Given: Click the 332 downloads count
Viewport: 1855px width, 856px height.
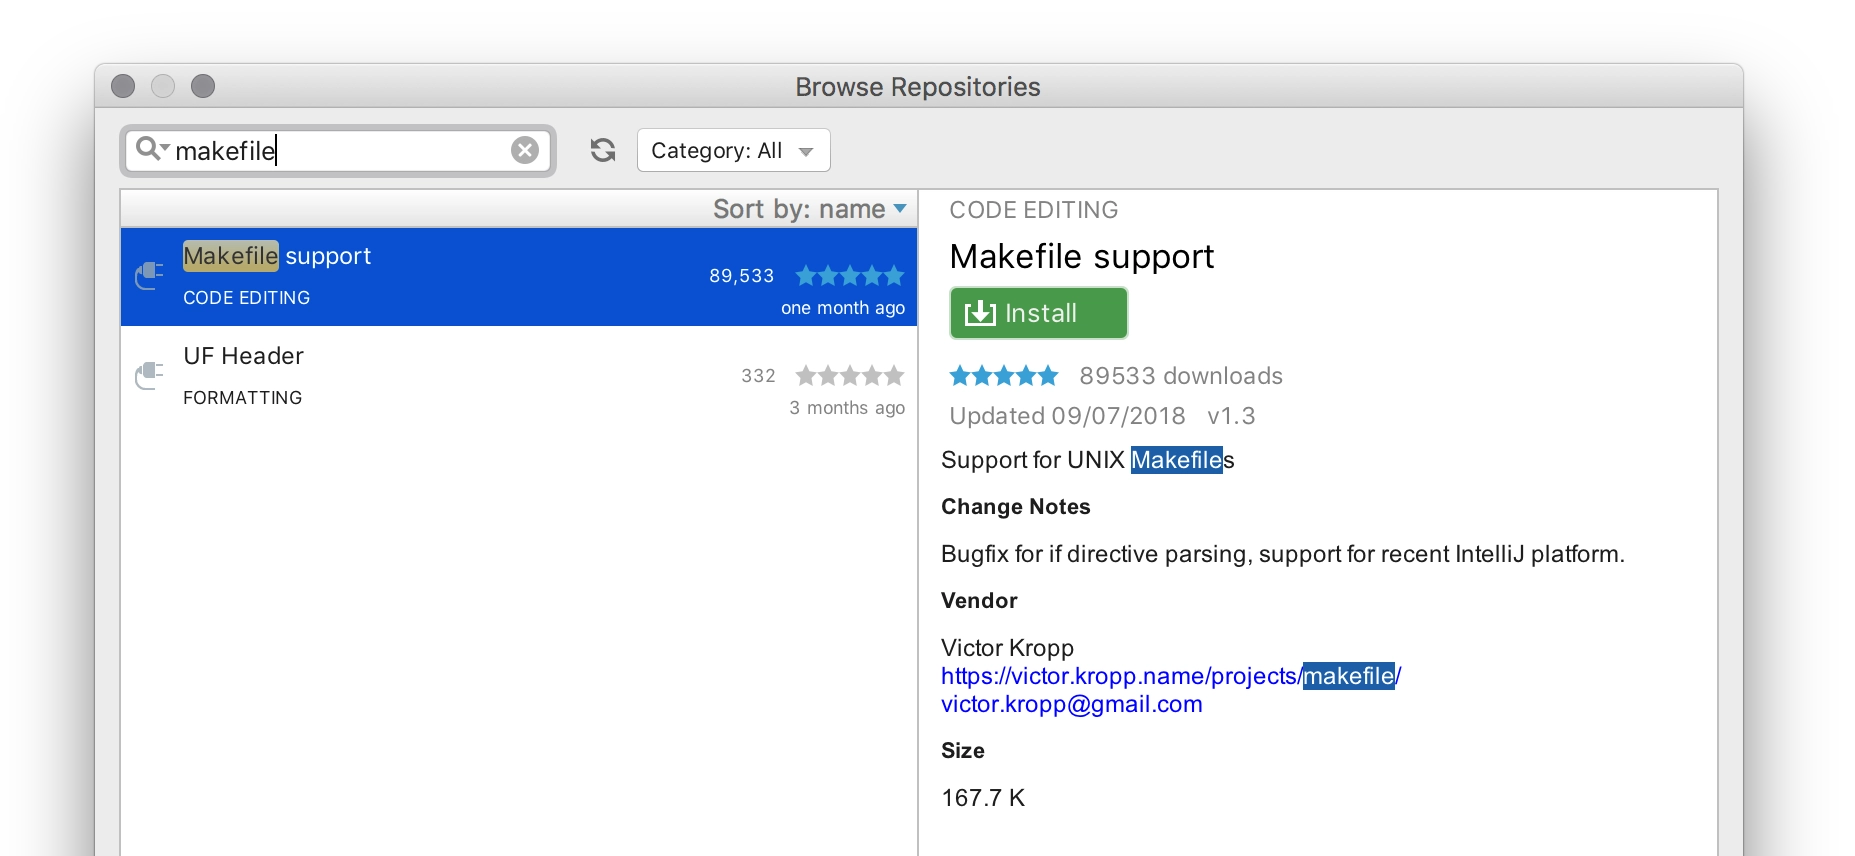Looking at the screenshot, I should pos(758,376).
